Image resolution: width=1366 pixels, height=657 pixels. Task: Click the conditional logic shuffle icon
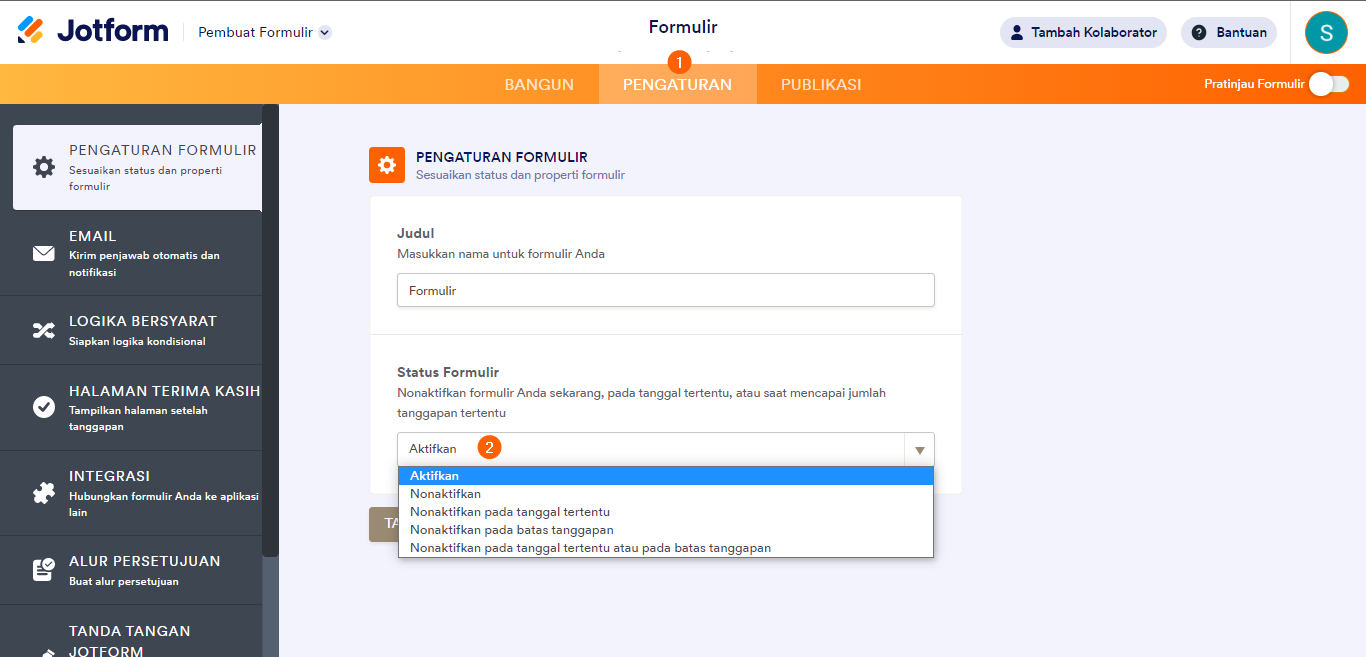point(44,330)
